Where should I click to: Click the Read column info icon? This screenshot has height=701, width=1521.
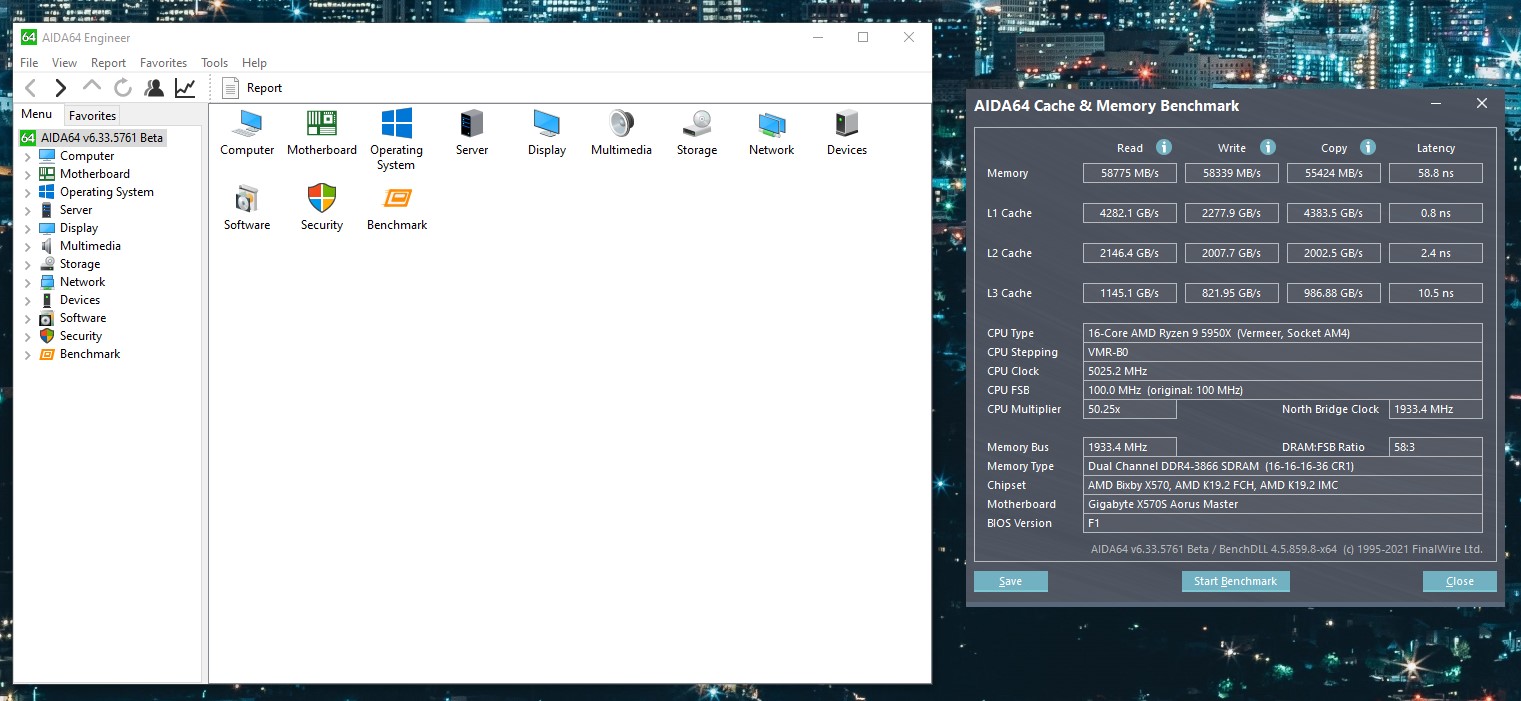(x=1163, y=148)
